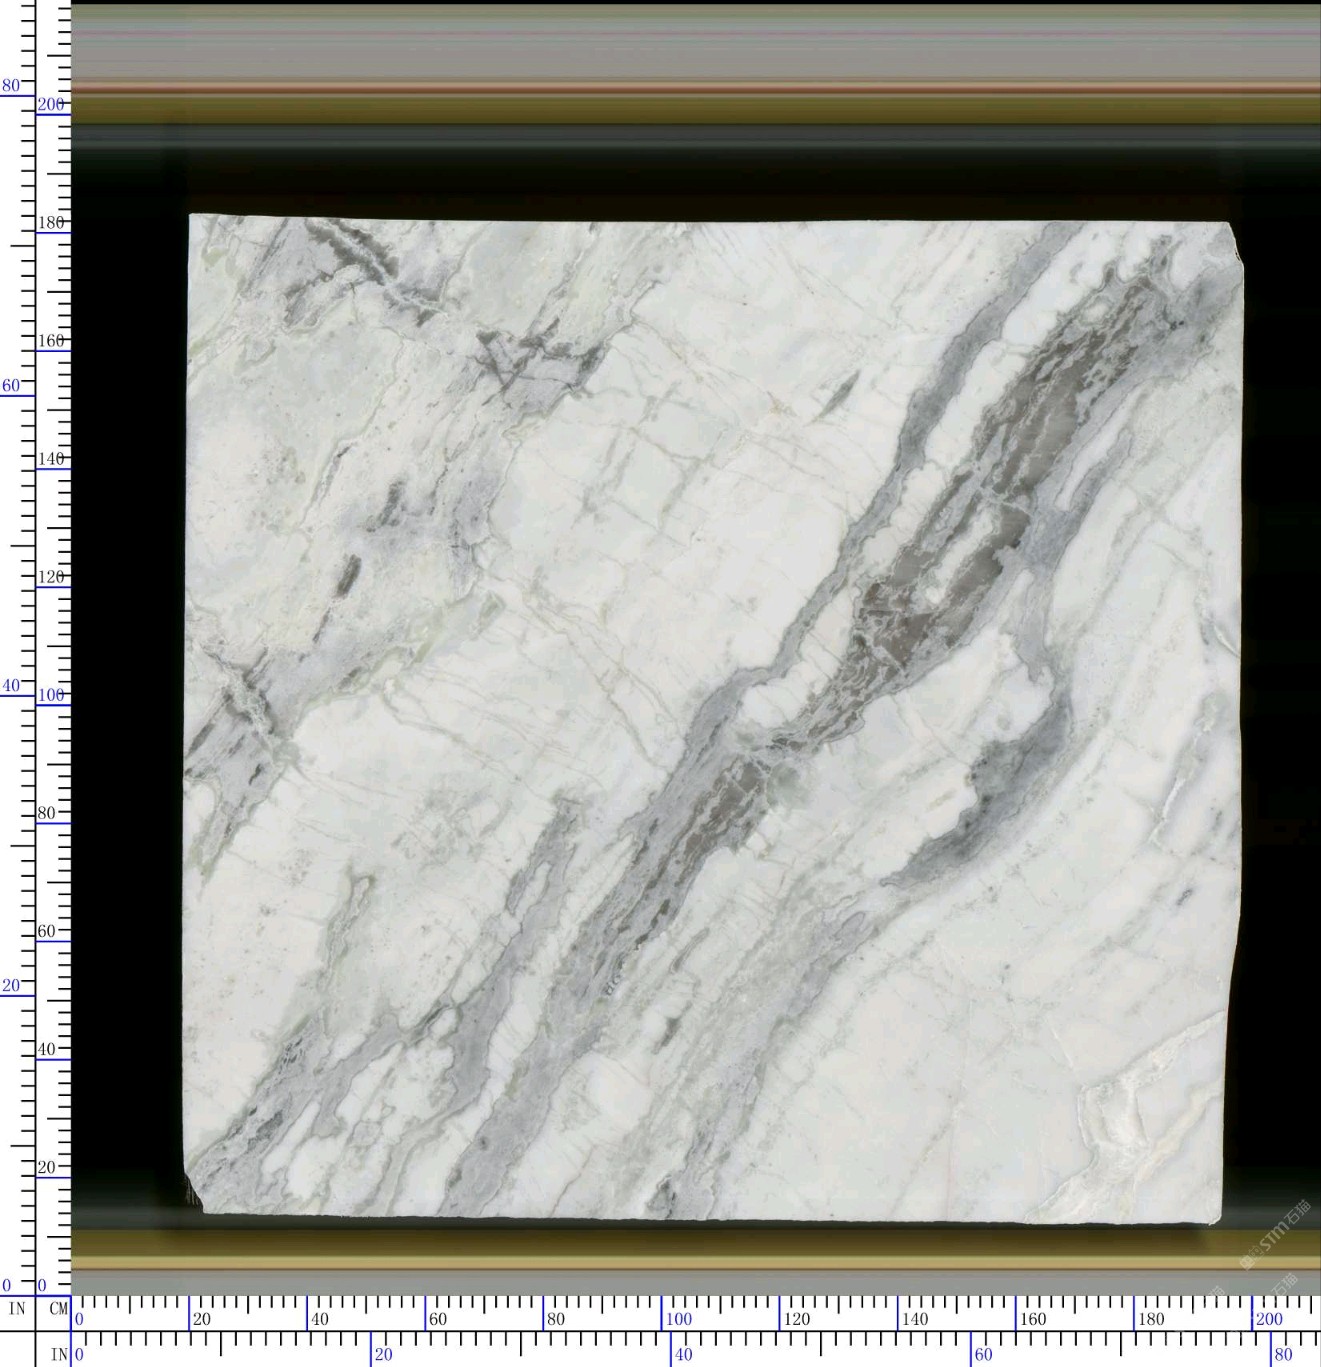
Task: Click 80 on the vertical inch ruler
Action: coord(10,86)
